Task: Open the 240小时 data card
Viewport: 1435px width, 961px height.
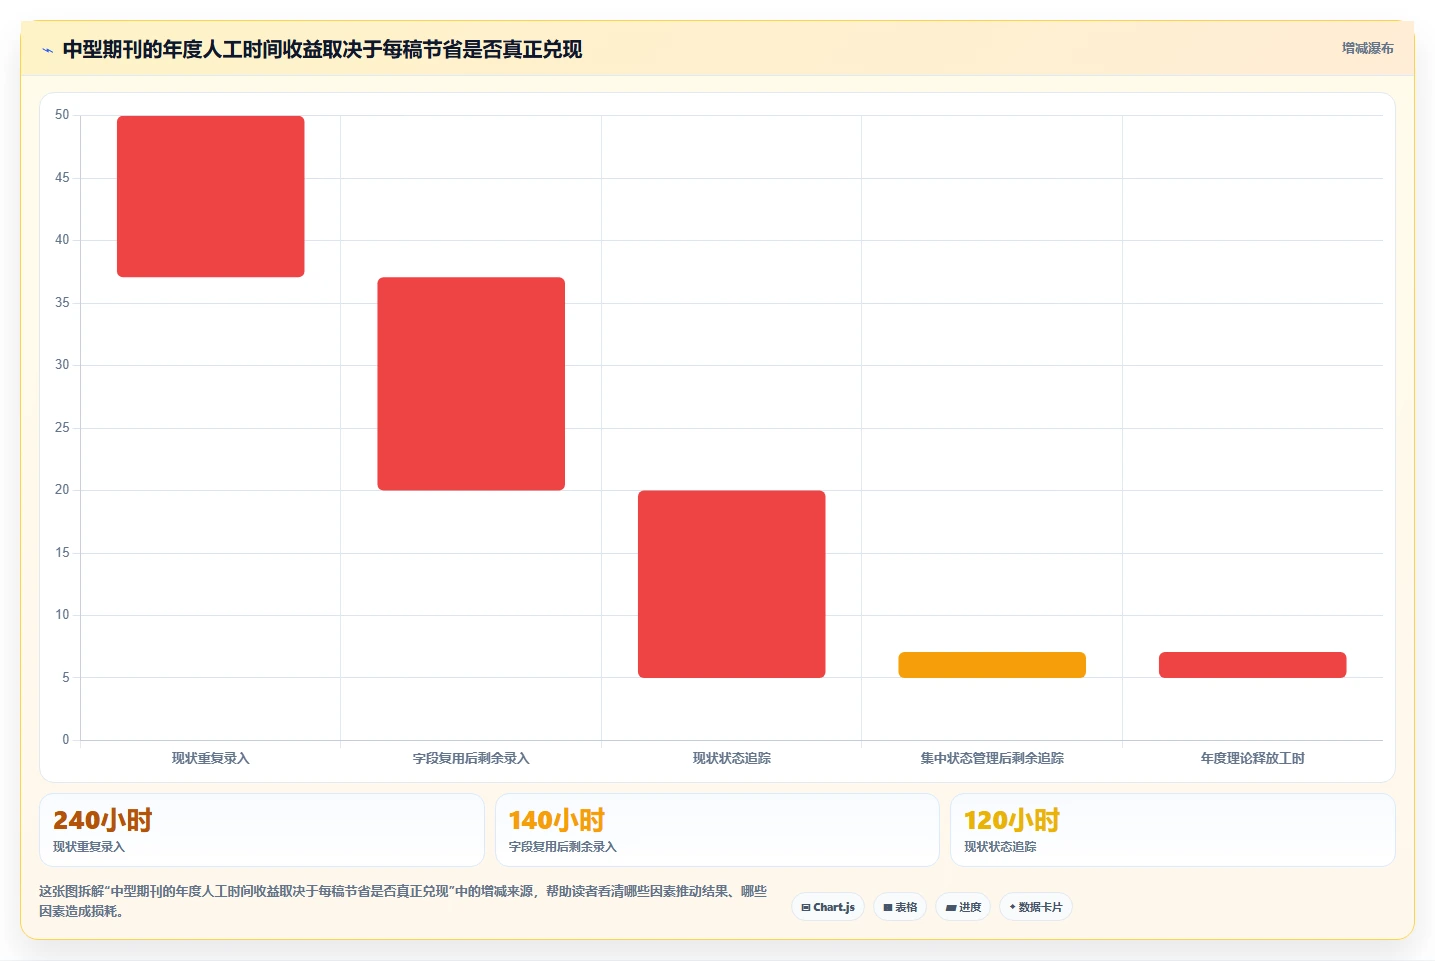Action: [x=262, y=830]
